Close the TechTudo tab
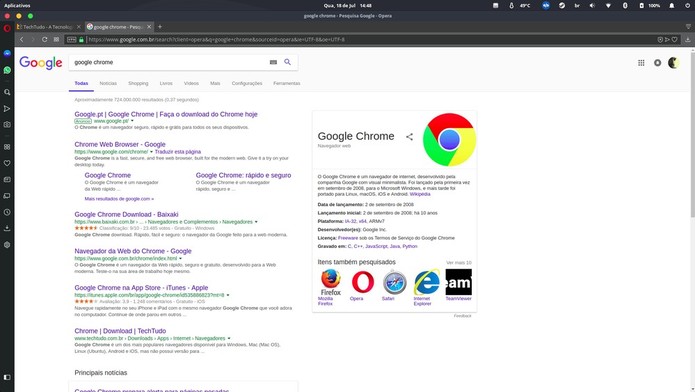The image size is (695, 392). point(78,27)
